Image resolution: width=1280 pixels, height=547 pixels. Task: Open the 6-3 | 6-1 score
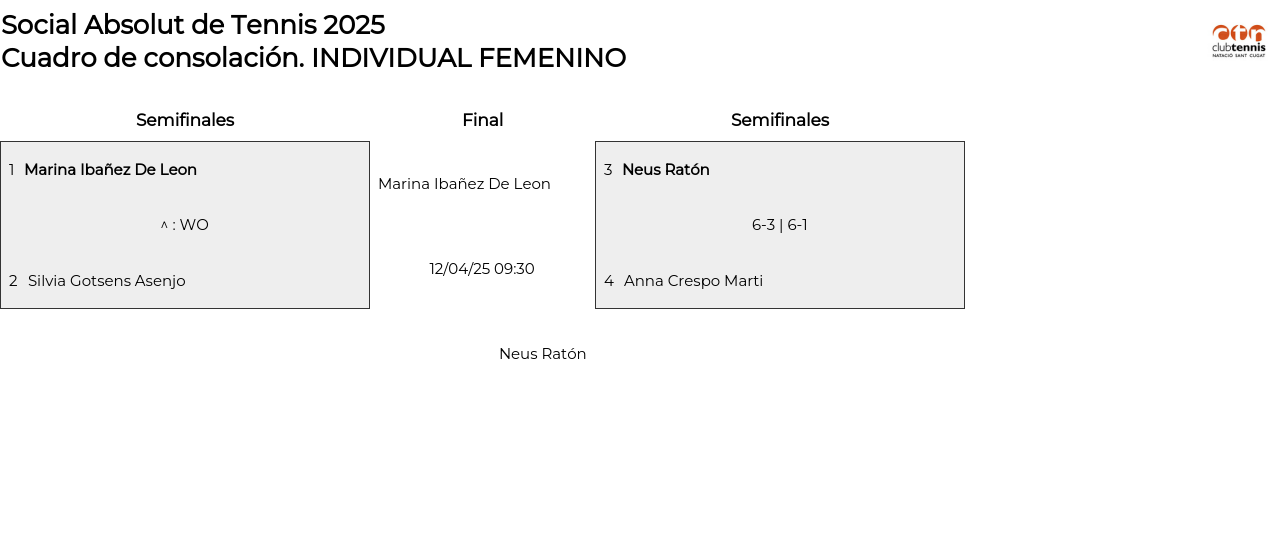[x=780, y=225]
